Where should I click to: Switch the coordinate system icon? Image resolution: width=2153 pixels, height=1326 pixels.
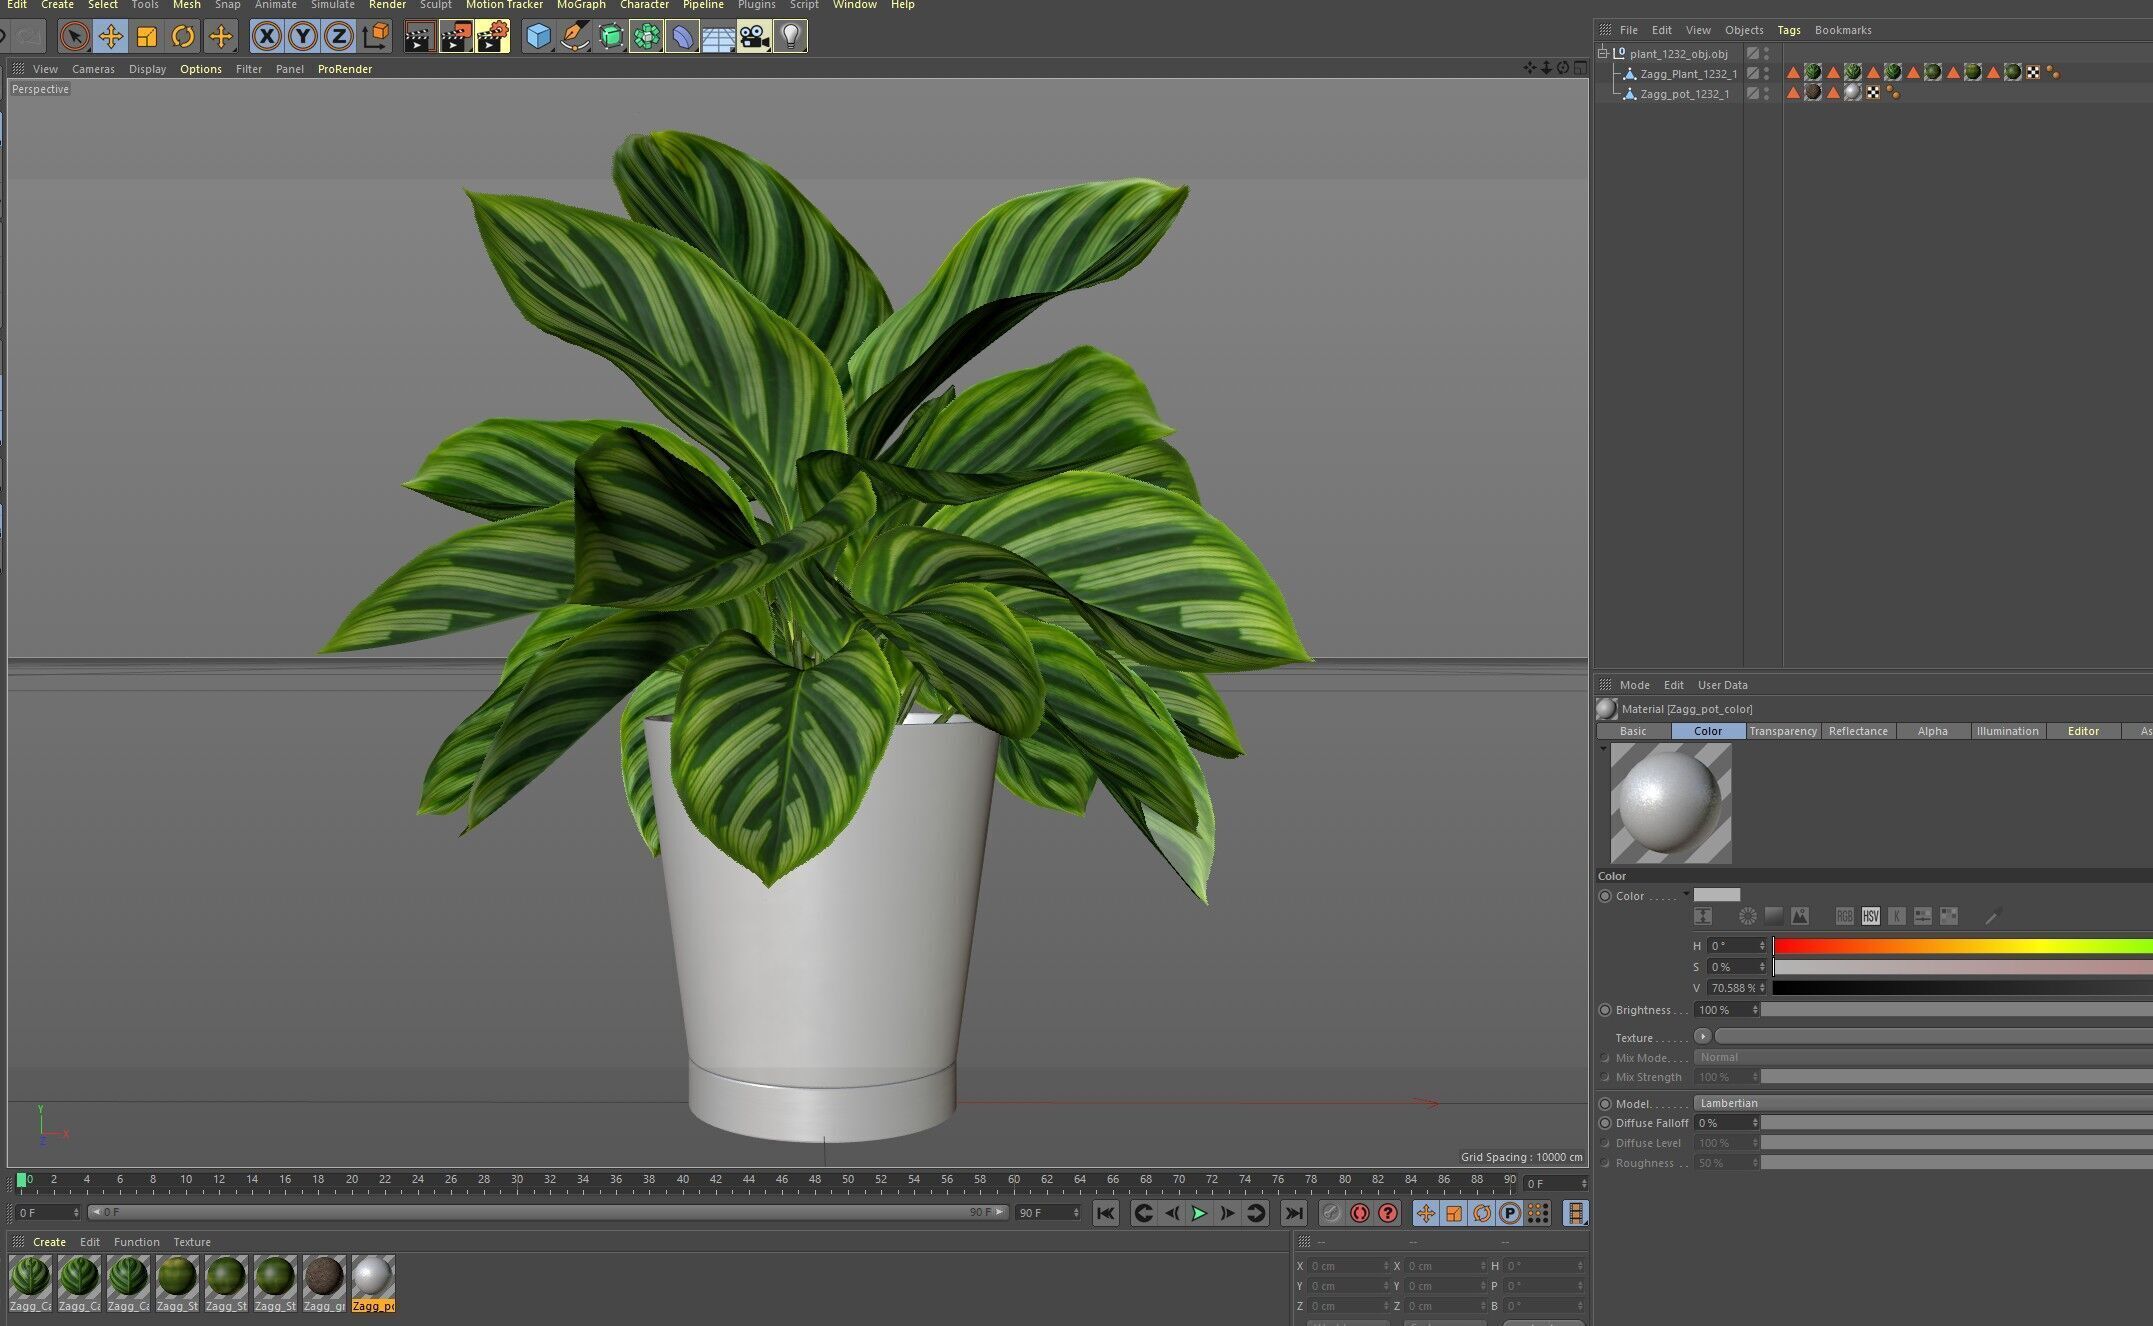376,37
